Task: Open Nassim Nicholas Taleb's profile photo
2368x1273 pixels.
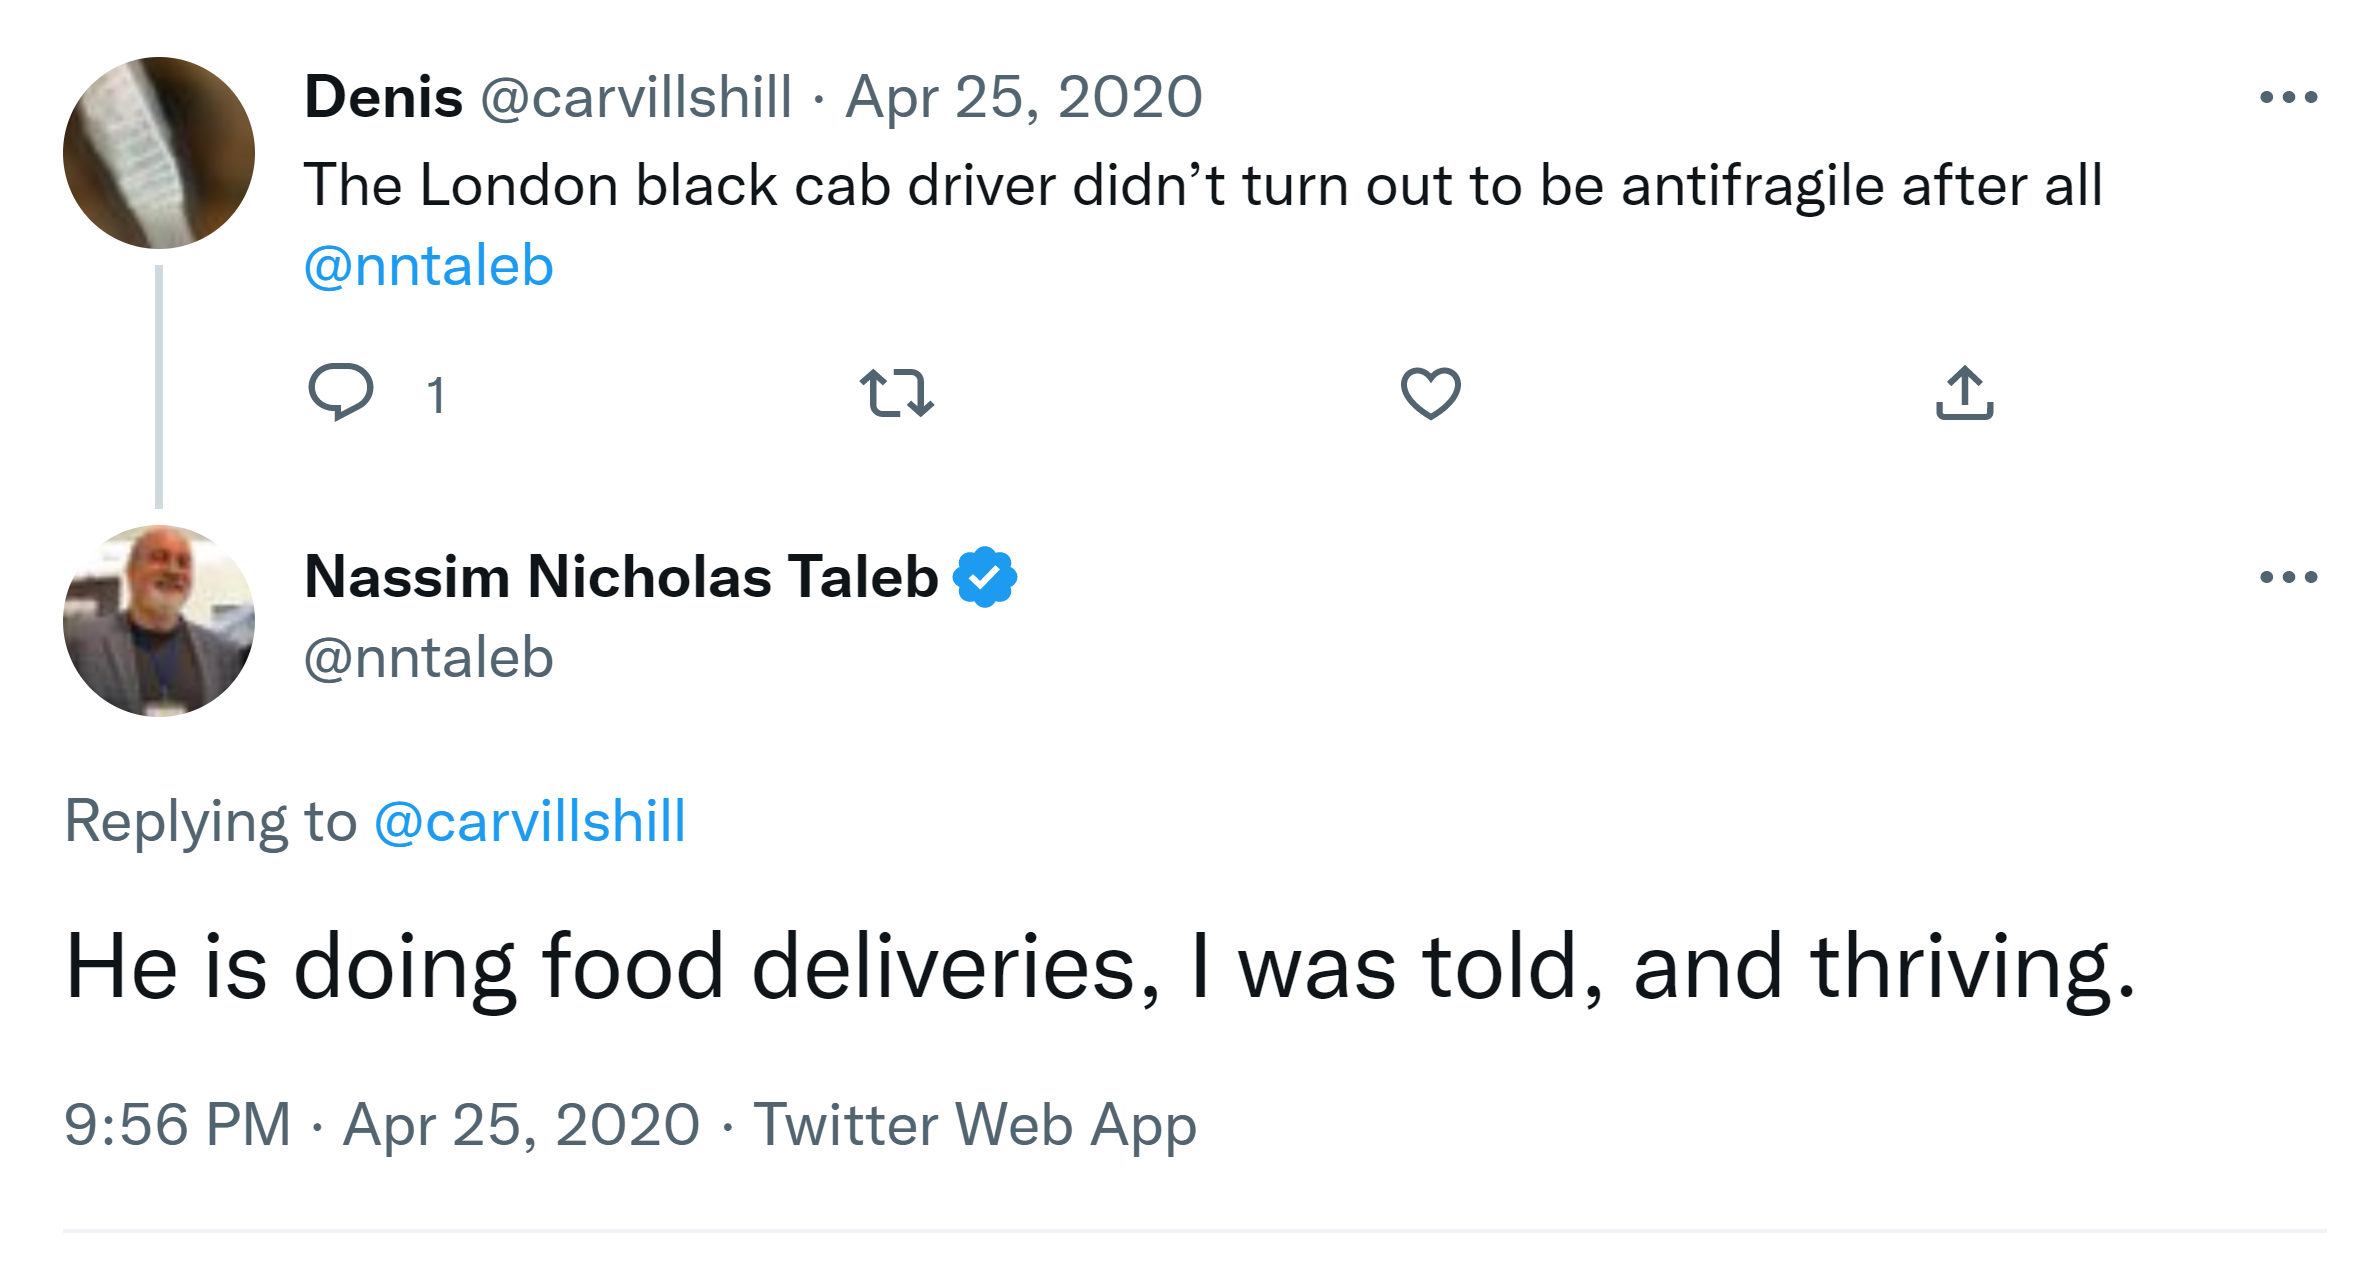Action: [x=159, y=621]
